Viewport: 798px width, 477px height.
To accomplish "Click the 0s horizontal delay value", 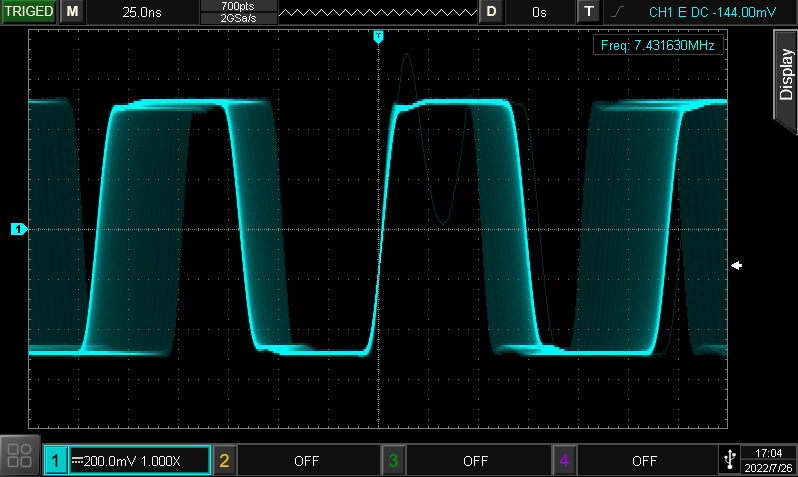I will pyautogui.click(x=539, y=12).
